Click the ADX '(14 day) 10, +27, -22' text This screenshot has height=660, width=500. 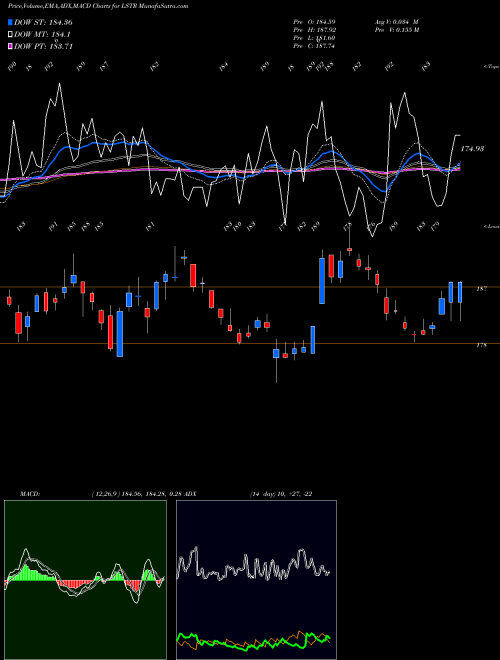(281, 494)
